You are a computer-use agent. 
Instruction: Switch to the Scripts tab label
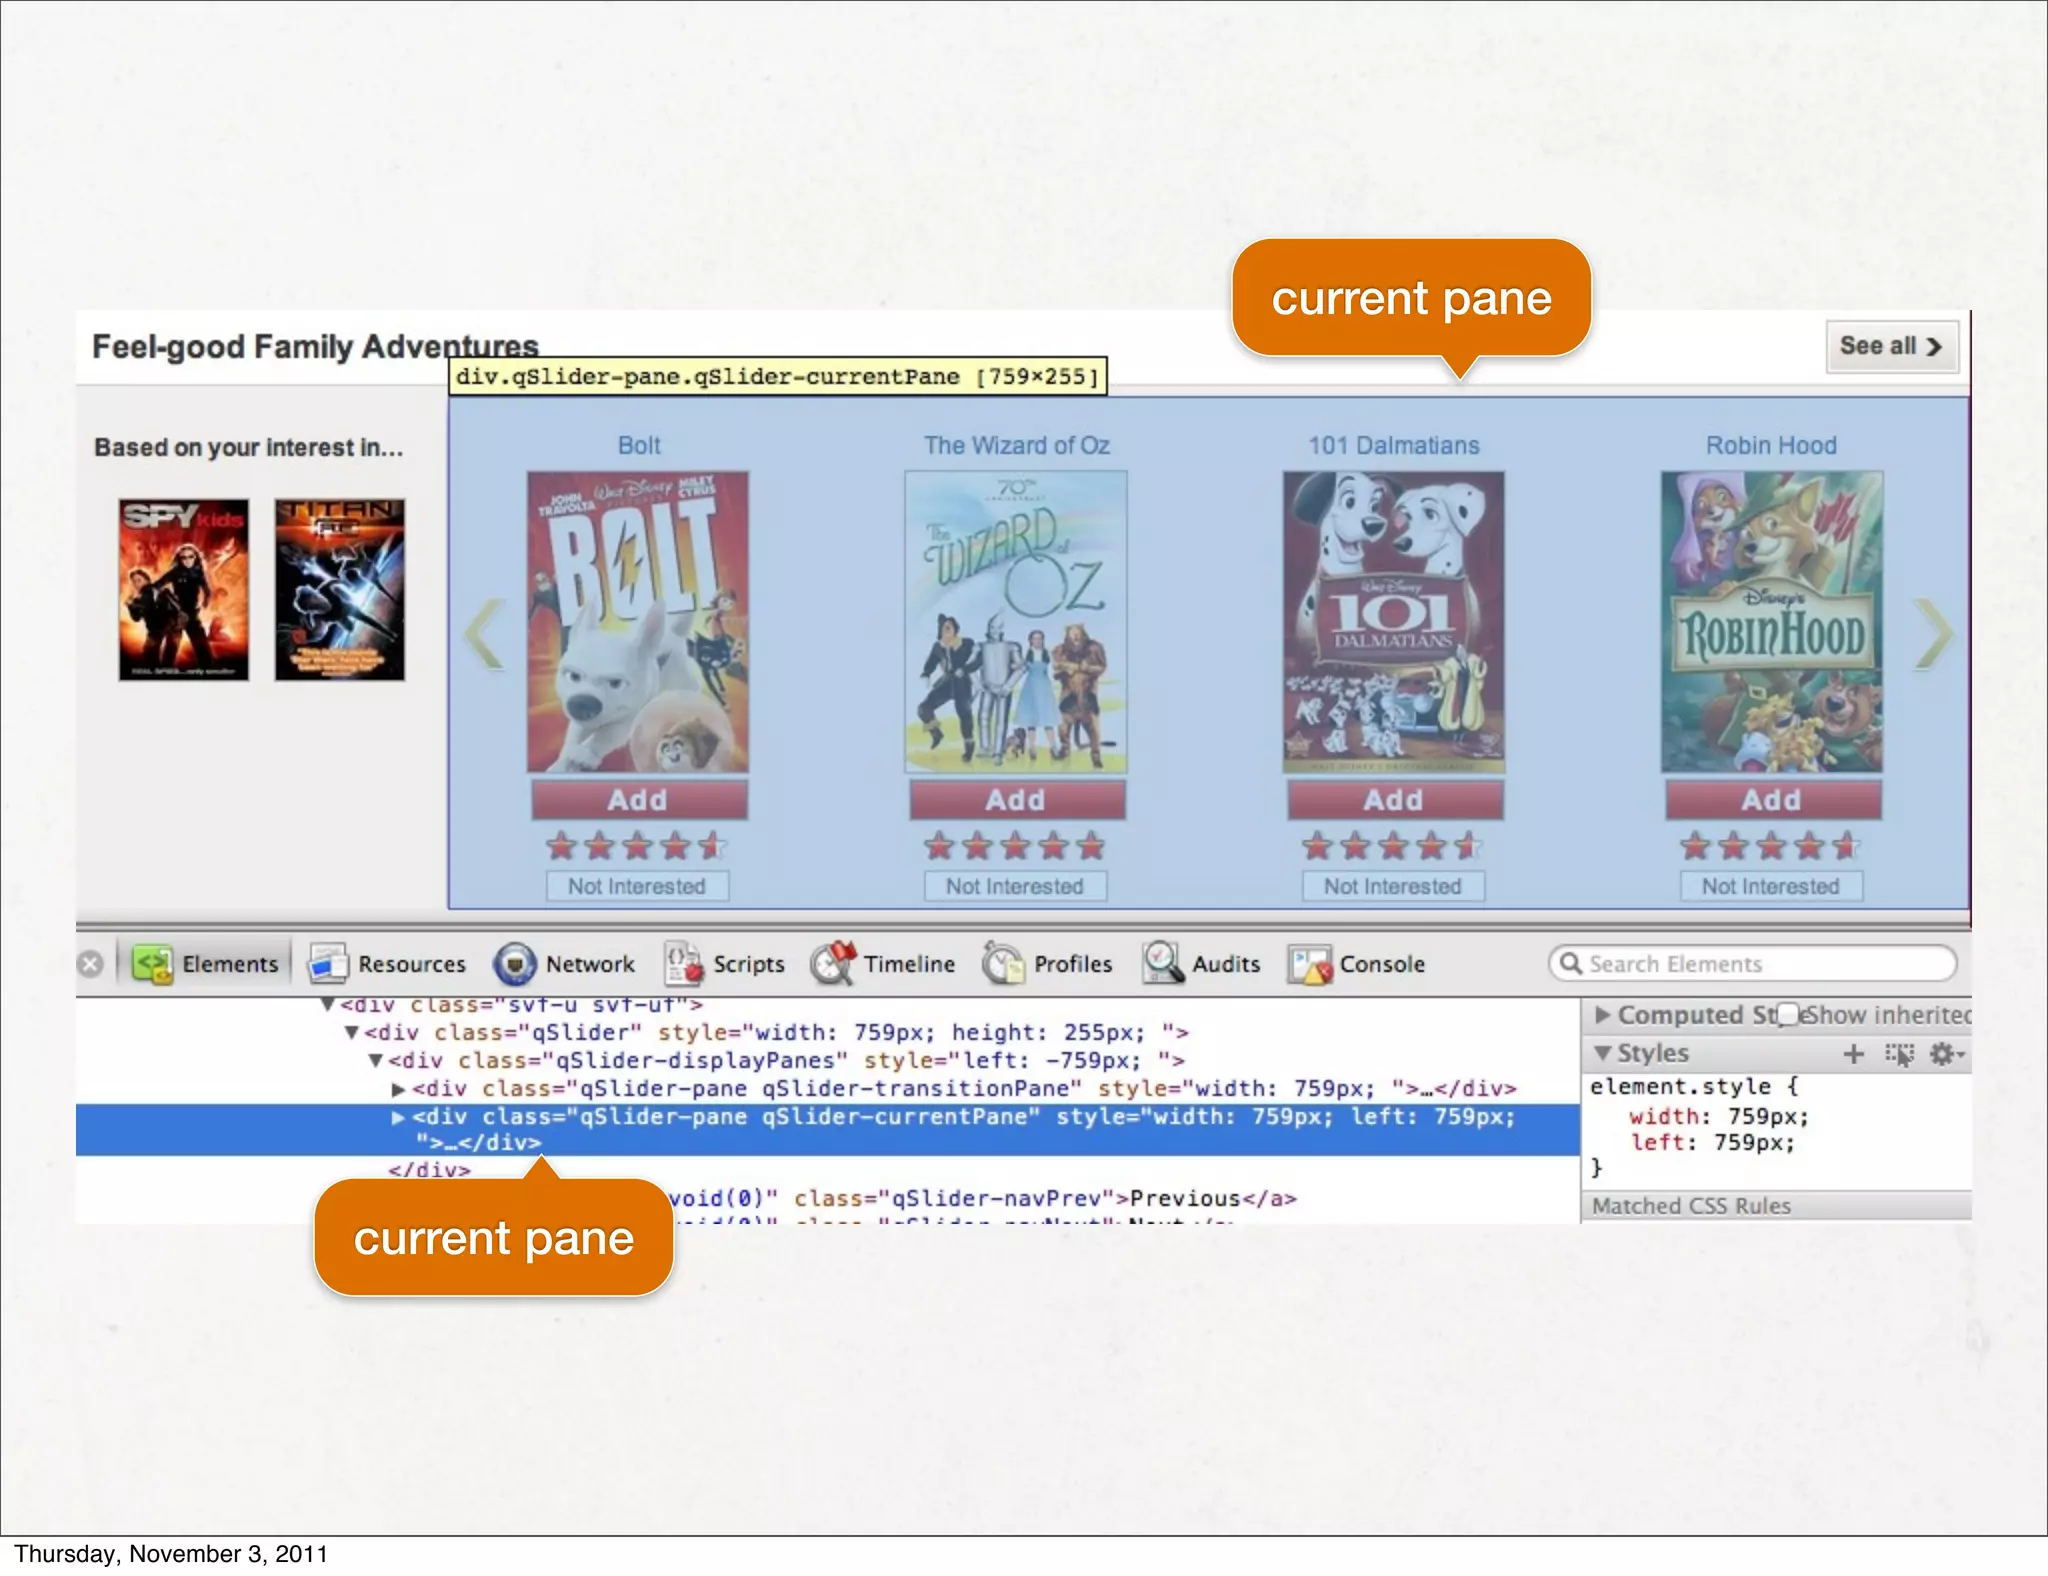click(x=749, y=964)
